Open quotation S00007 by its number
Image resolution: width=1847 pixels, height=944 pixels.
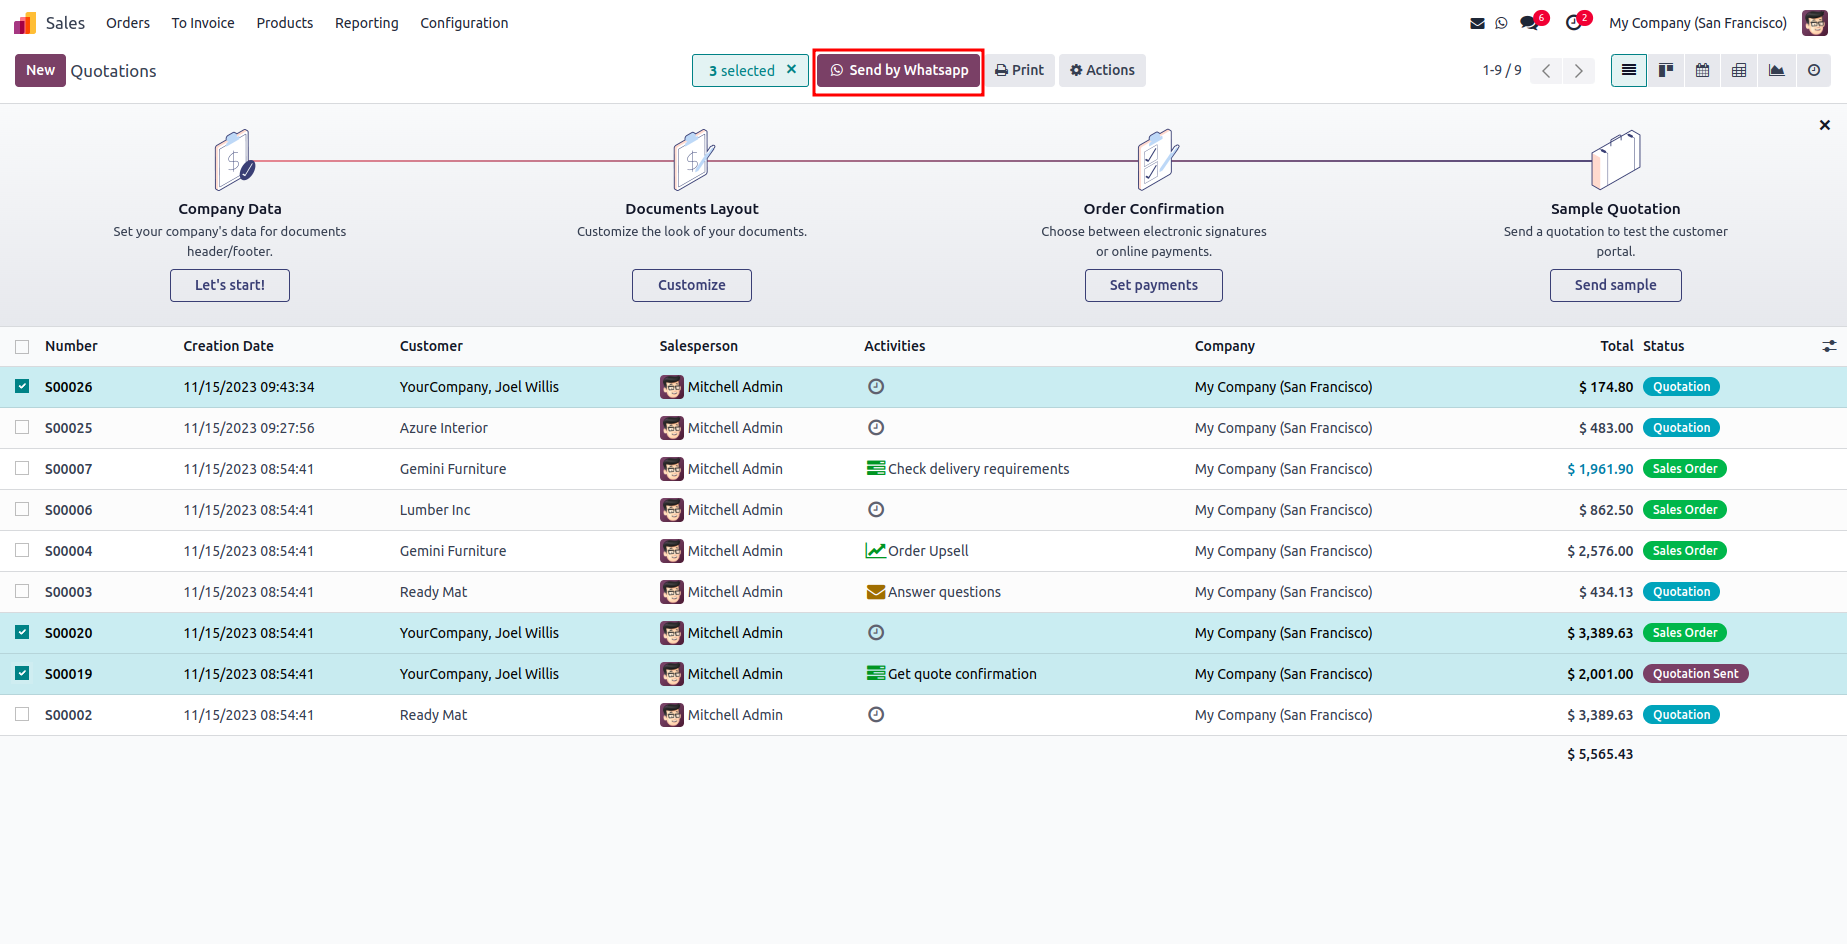tap(68, 469)
